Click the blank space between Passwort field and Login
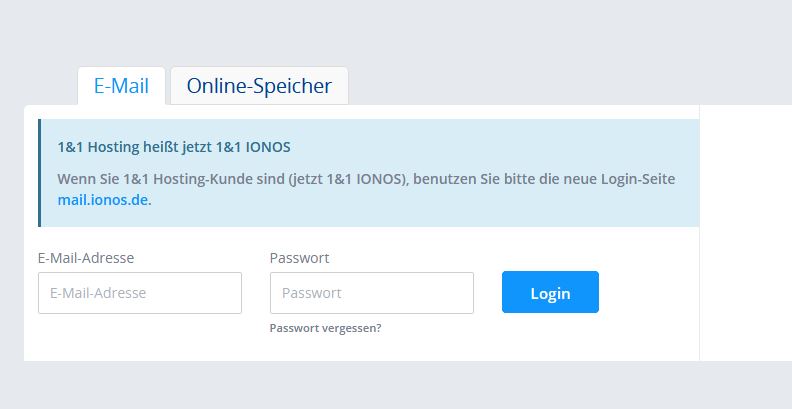Viewport: 792px width, 409px height. 488,293
